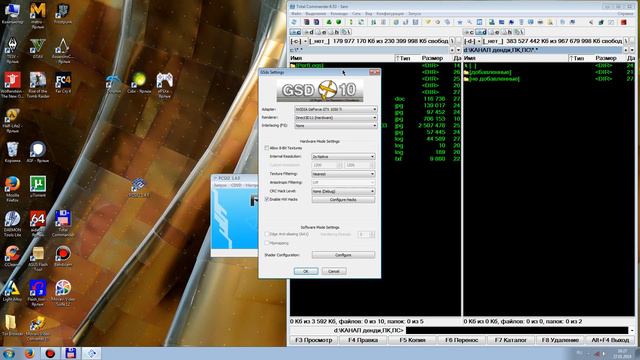Open the Команды menu in Total Commander
Image resolution: width=640 pixels, height=360 pixels.
coord(339,13)
